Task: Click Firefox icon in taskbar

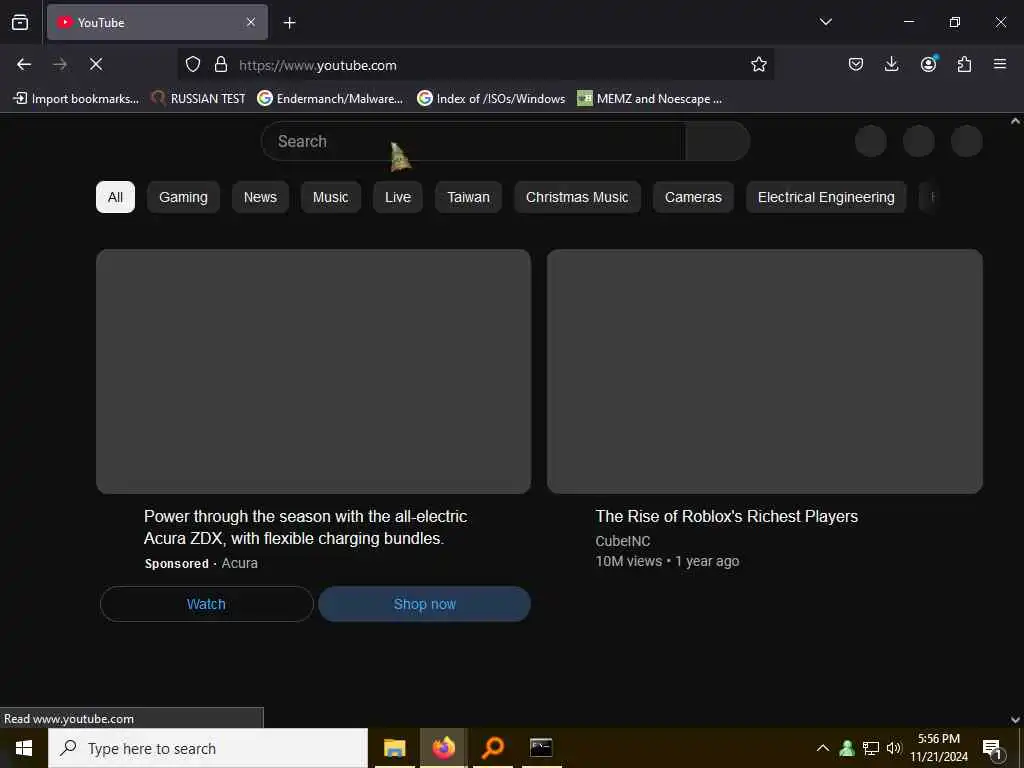Action: point(443,748)
